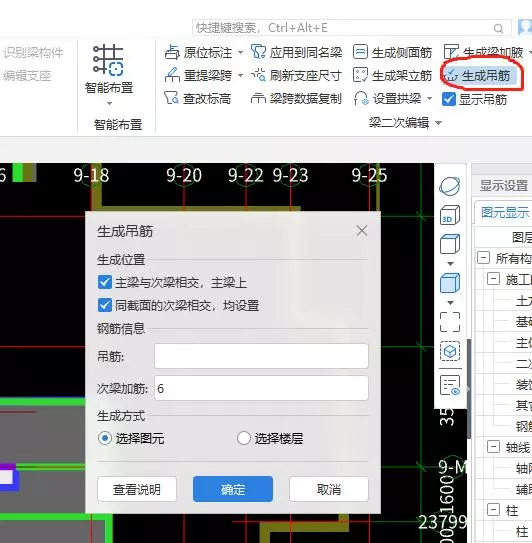Expand the 梁二次编辑 group dropdown

pos(438,123)
